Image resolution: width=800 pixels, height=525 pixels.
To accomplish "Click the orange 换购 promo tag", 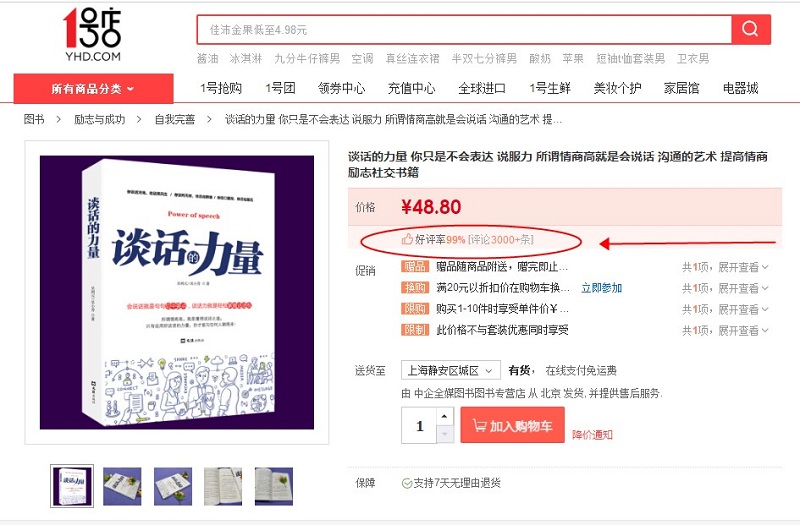I will tap(415, 288).
